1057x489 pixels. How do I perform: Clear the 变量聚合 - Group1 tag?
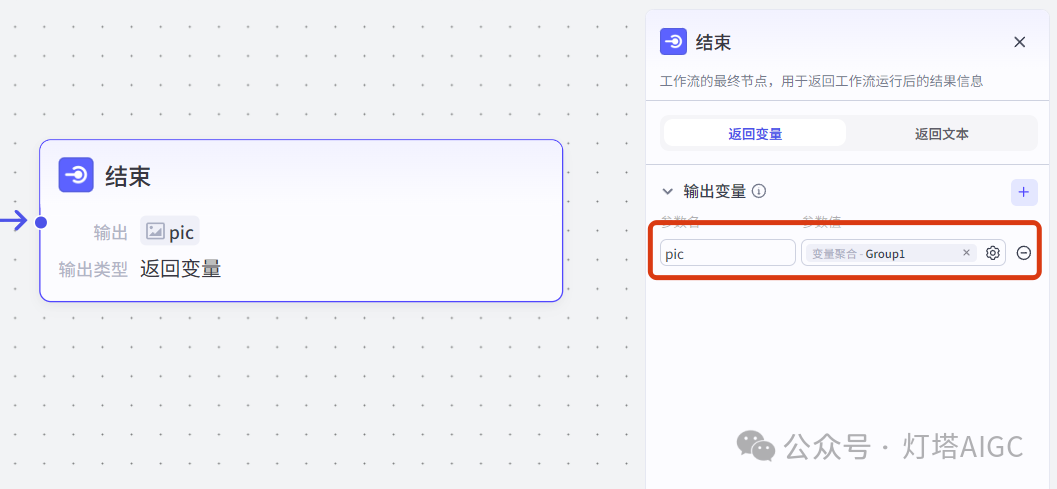966,252
